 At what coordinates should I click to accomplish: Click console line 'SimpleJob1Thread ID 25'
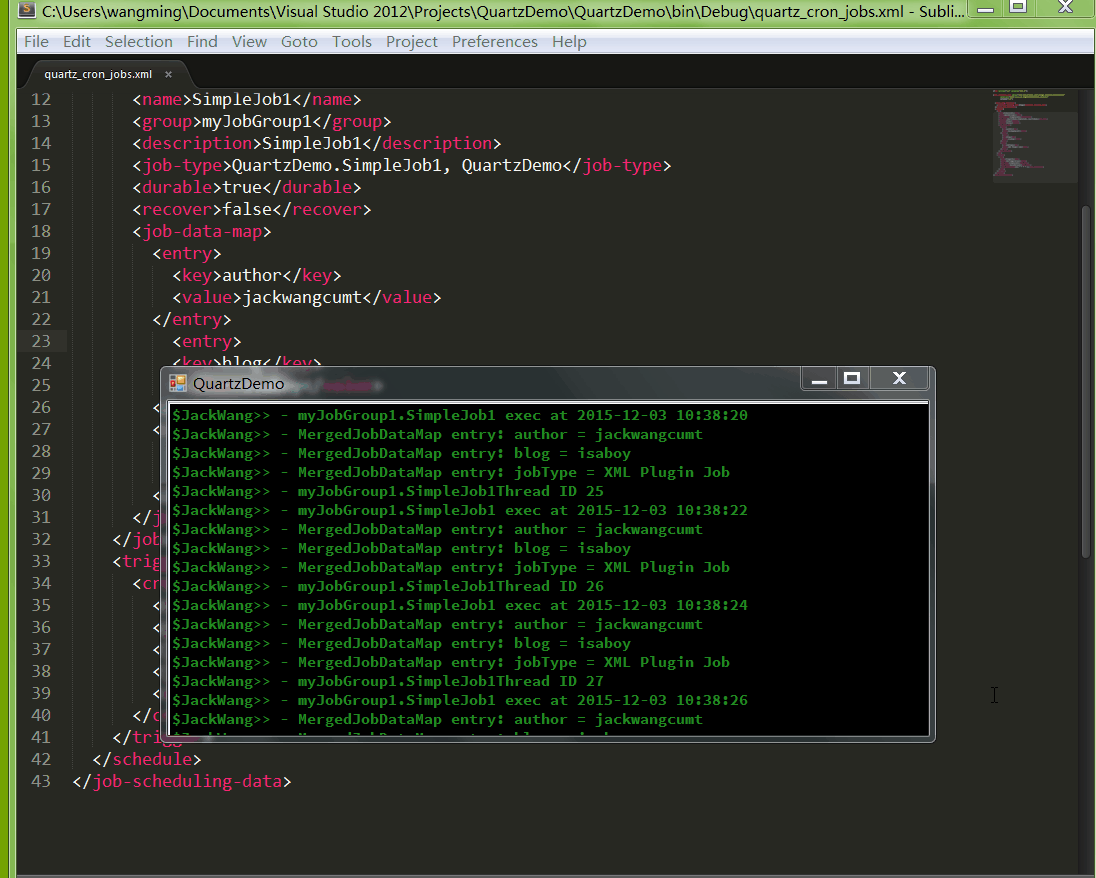[388, 491]
